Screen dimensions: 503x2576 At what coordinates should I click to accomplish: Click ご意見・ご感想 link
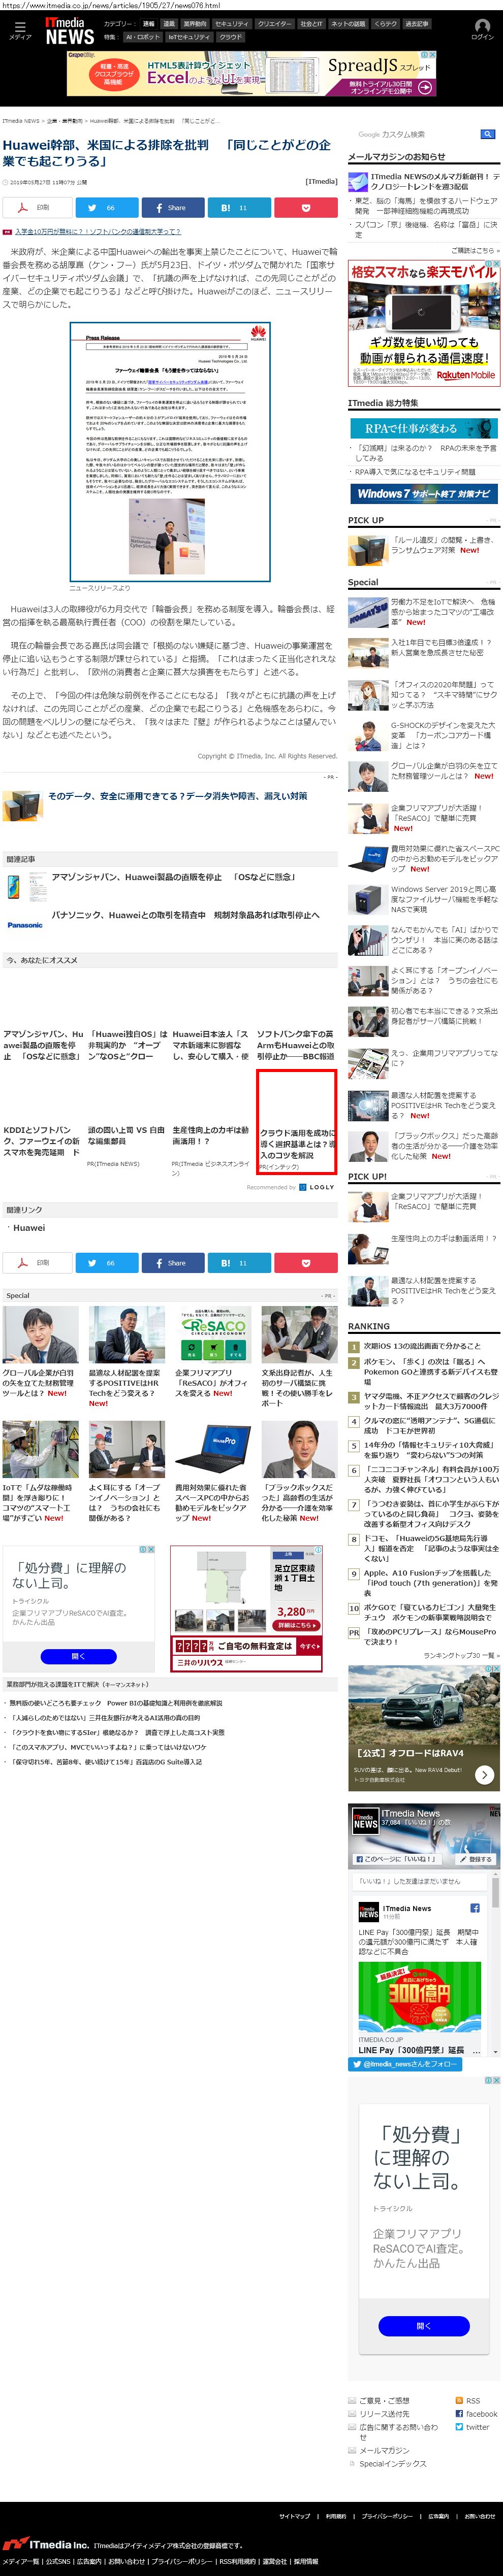click(x=384, y=2400)
